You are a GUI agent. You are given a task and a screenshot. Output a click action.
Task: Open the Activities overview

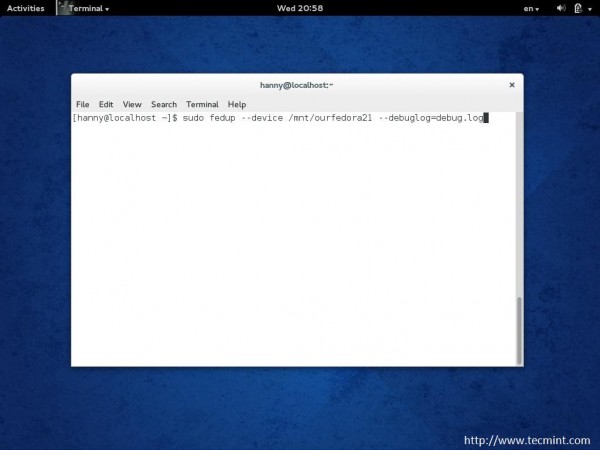coord(26,8)
